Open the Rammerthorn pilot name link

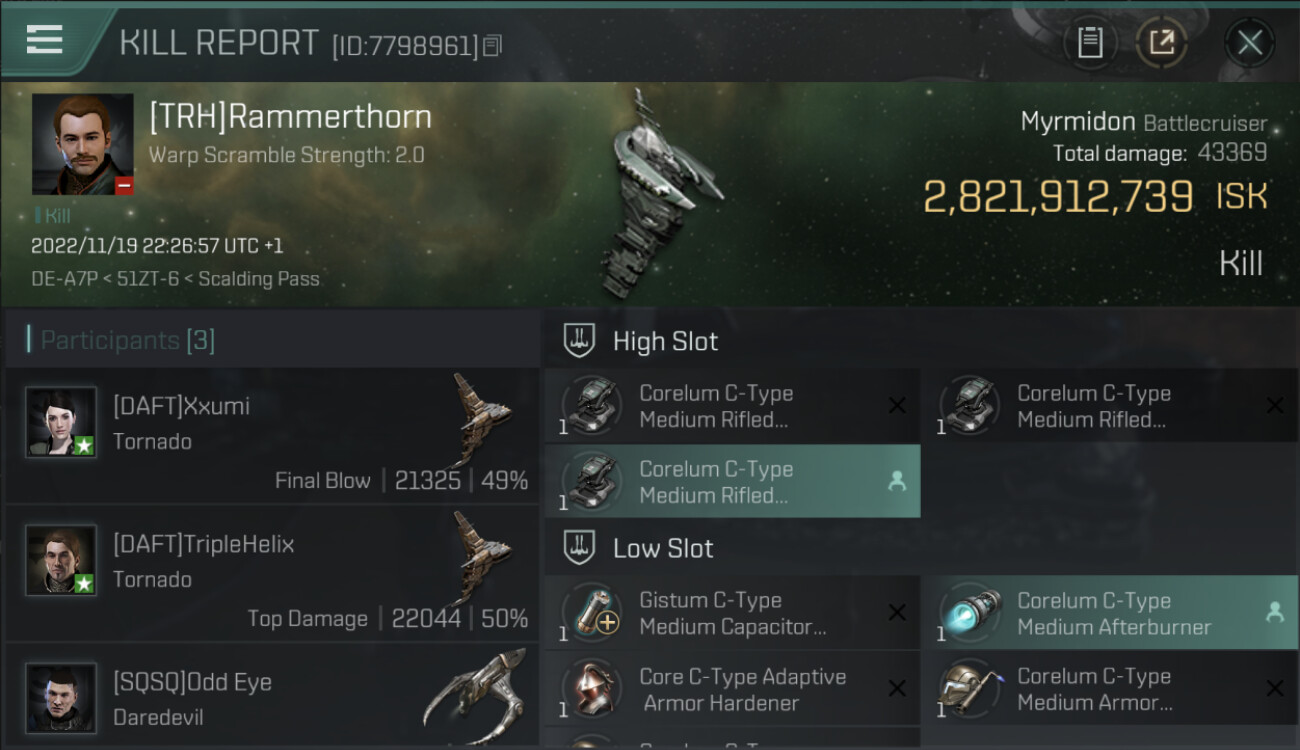click(290, 116)
